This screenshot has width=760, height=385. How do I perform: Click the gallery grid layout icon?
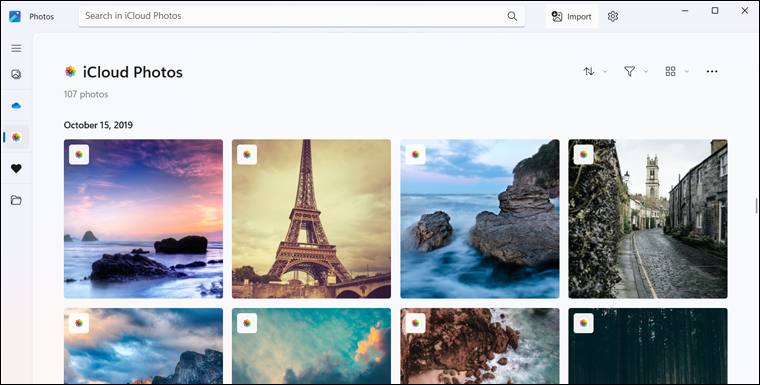tap(670, 71)
